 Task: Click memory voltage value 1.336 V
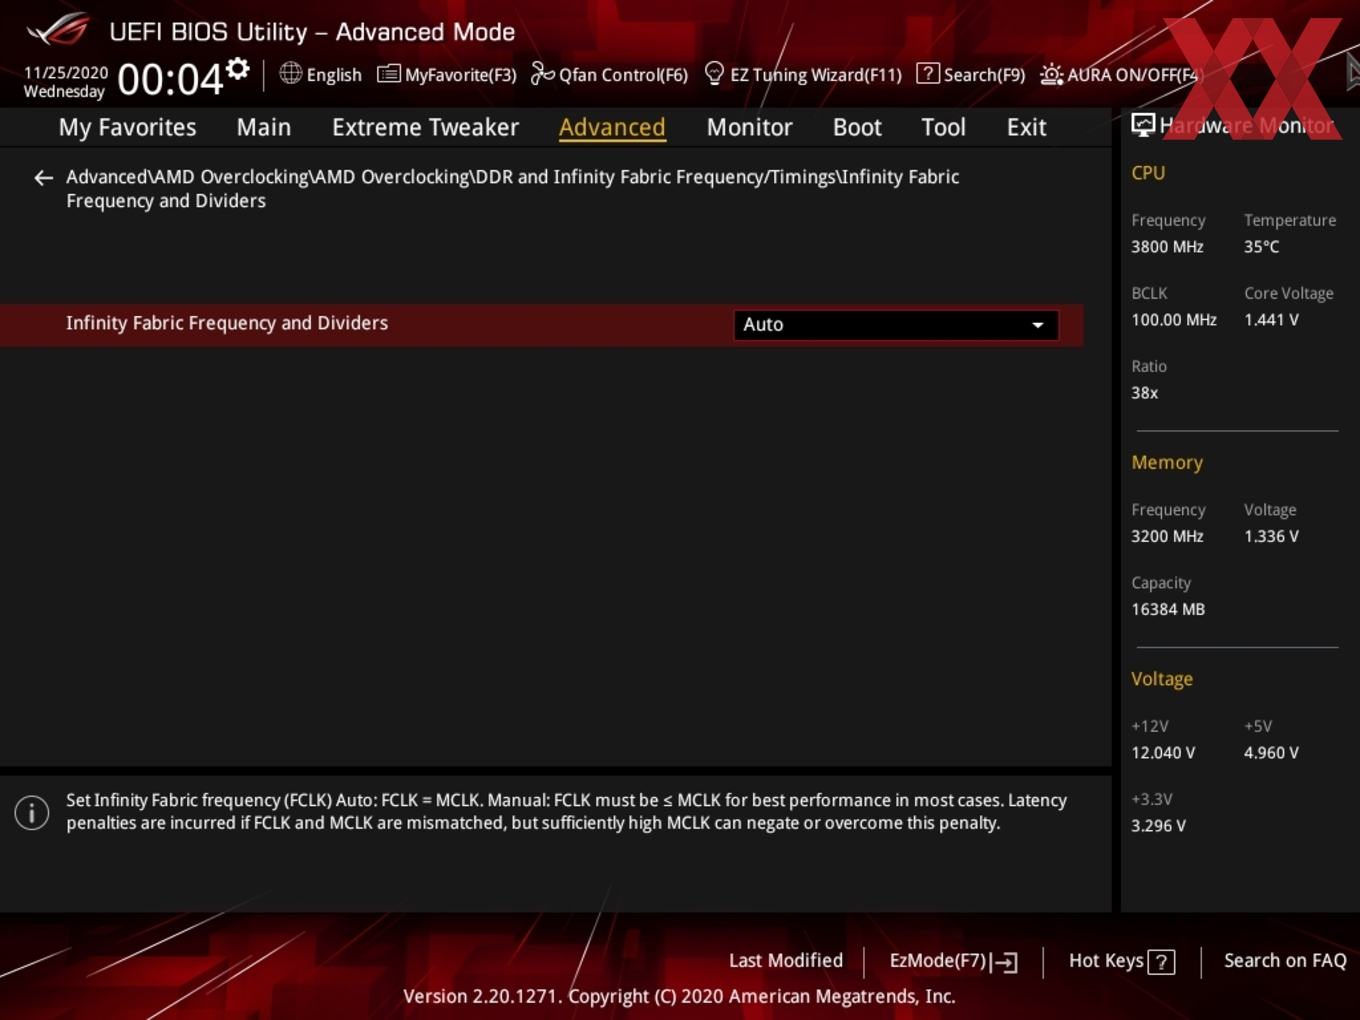[x=1271, y=536]
